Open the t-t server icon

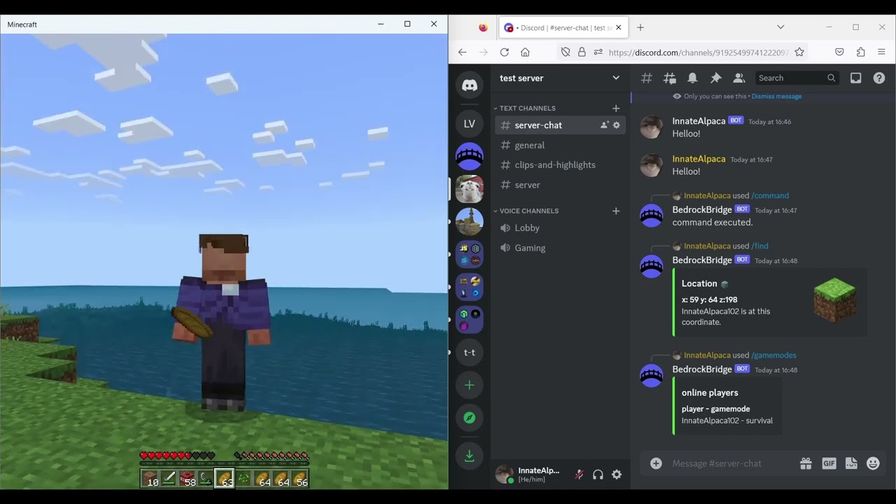point(469,353)
